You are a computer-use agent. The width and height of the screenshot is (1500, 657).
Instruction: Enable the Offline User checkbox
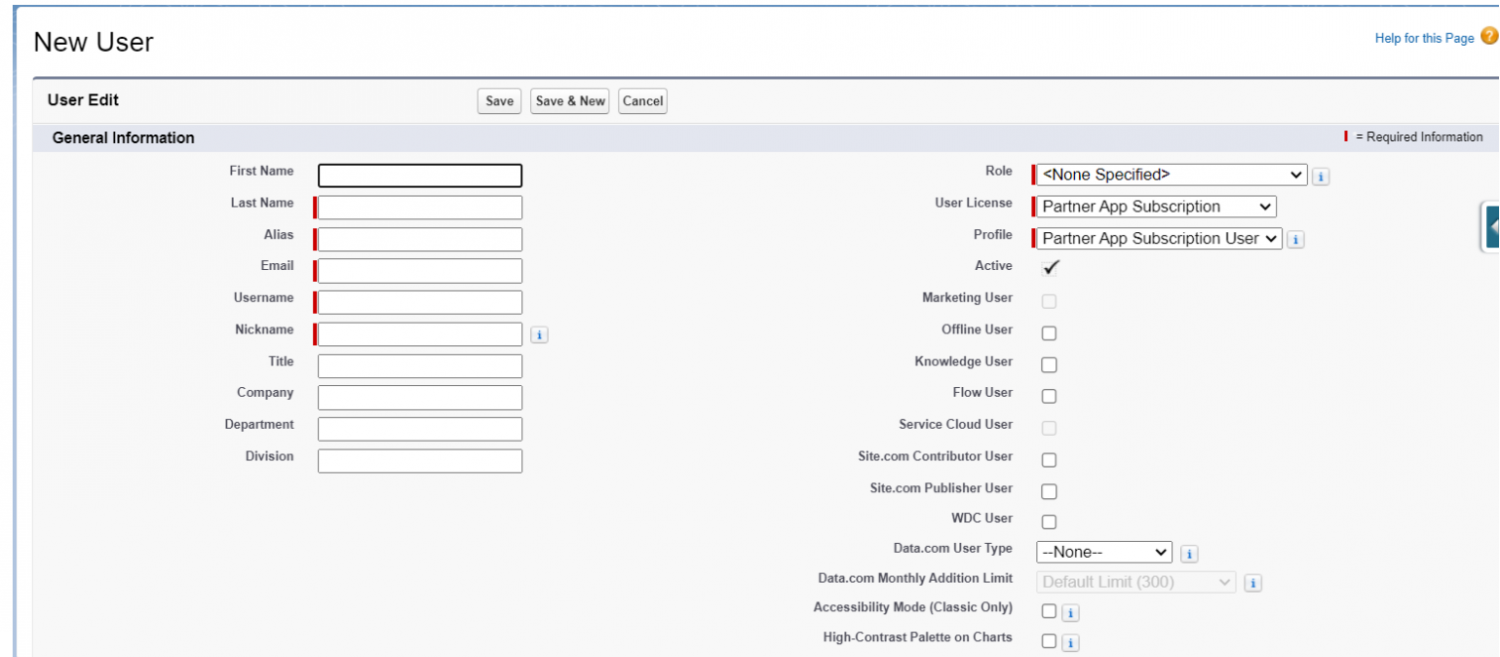[x=1049, y=333]
